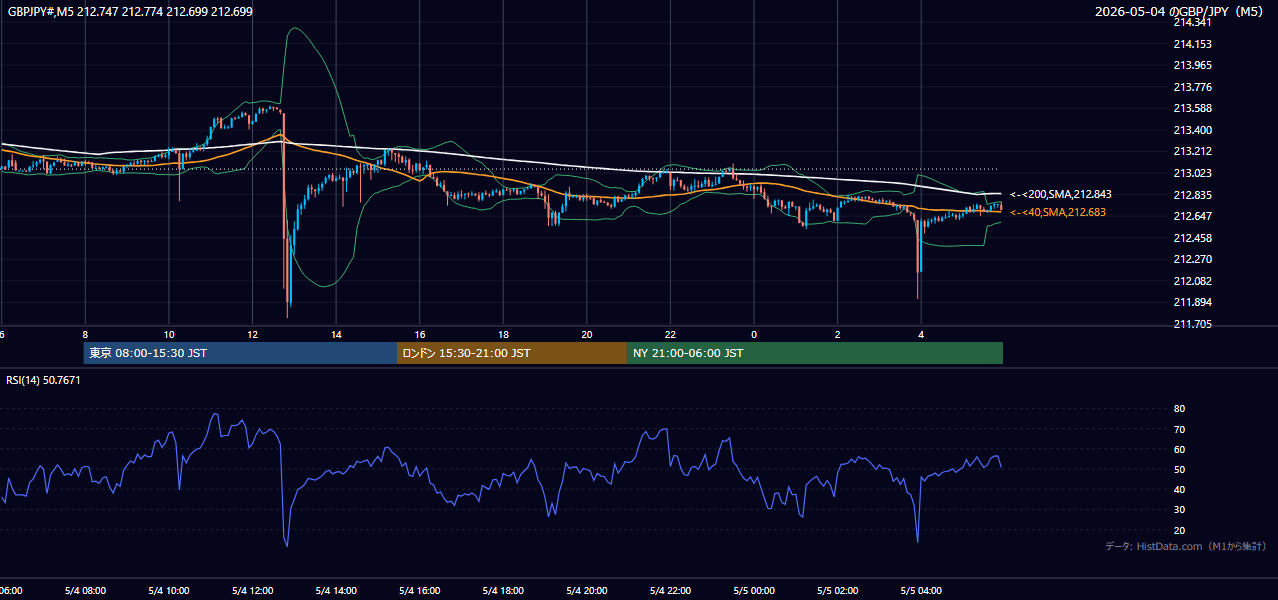Click price axis value 212.082
1278x600 pixels.
coord(1192,281)
